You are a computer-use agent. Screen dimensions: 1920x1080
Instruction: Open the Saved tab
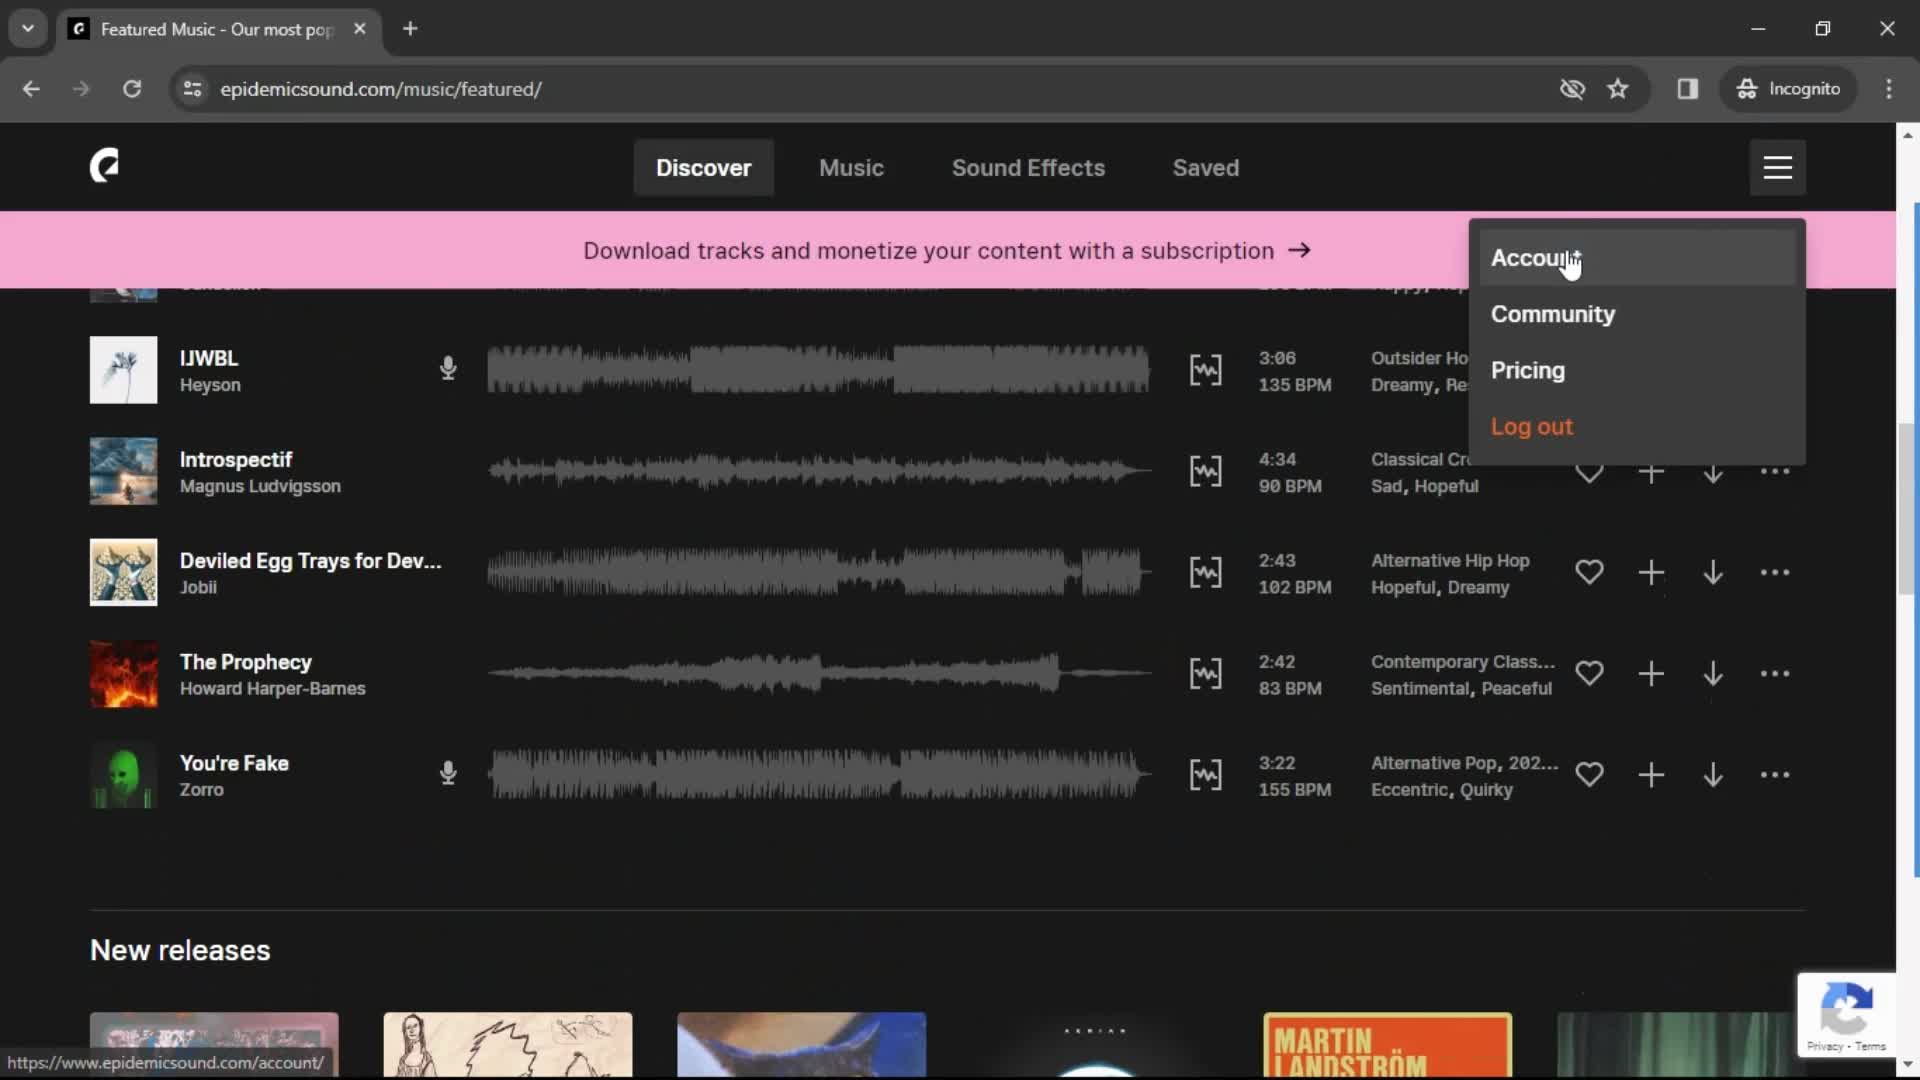pos(1205,168)
